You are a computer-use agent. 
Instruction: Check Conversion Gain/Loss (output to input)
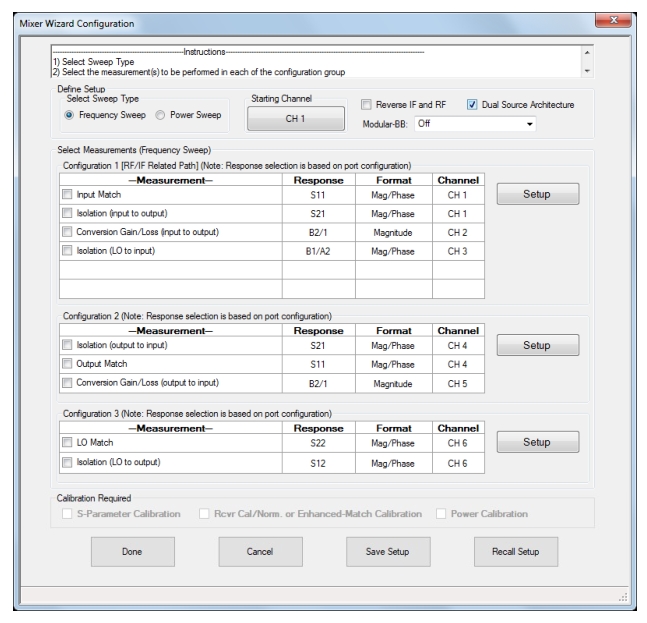[68, 382]
